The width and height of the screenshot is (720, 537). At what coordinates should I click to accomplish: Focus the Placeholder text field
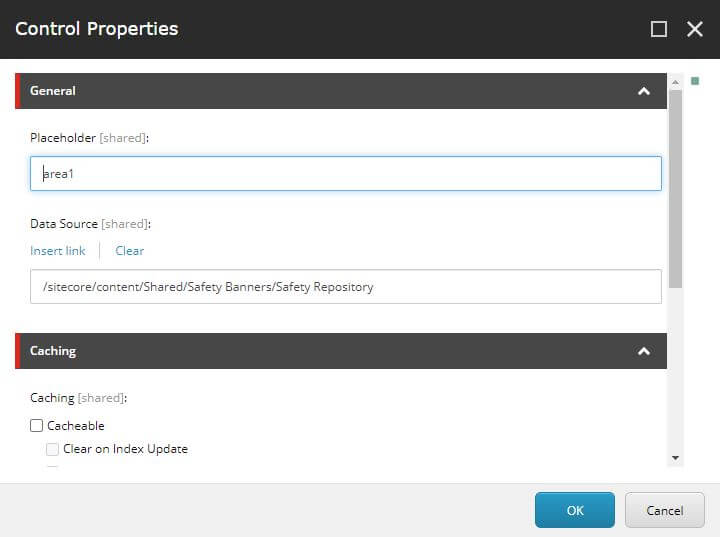point(346,174)
